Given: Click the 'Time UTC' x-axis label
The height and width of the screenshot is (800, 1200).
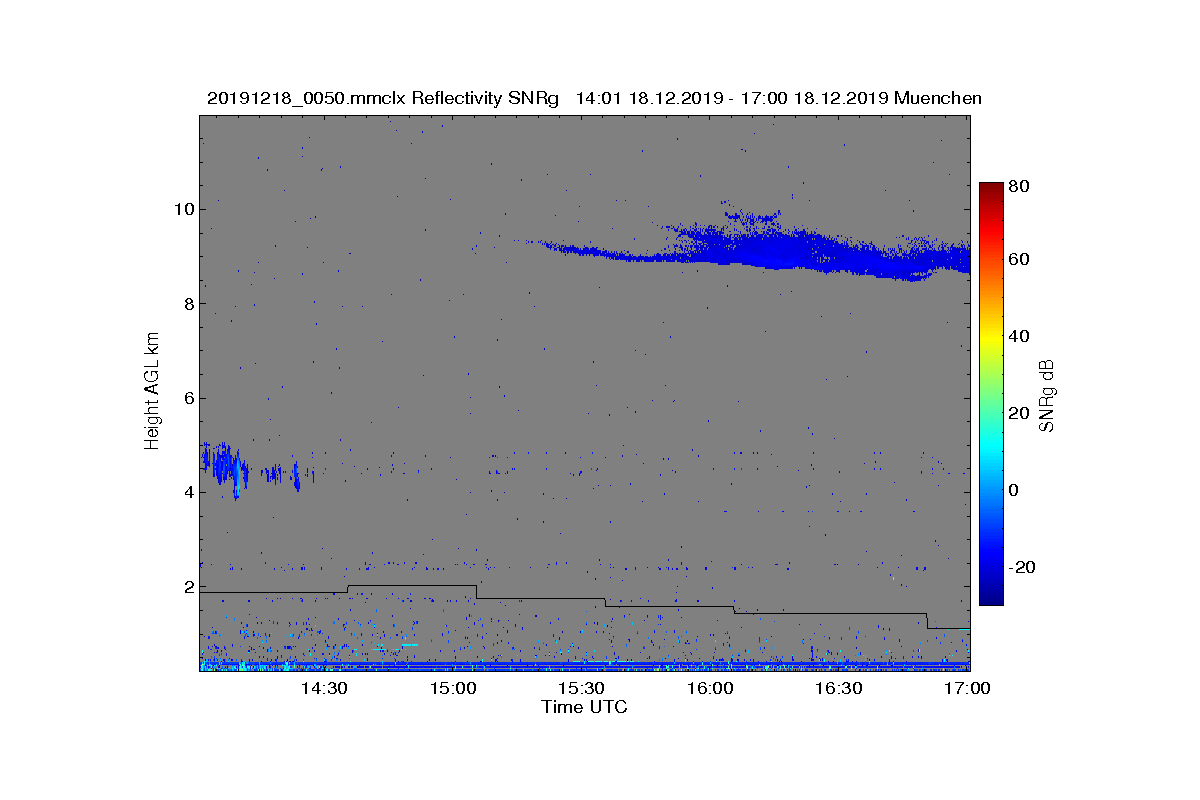Looking at the screenshot, I should 585,707.
